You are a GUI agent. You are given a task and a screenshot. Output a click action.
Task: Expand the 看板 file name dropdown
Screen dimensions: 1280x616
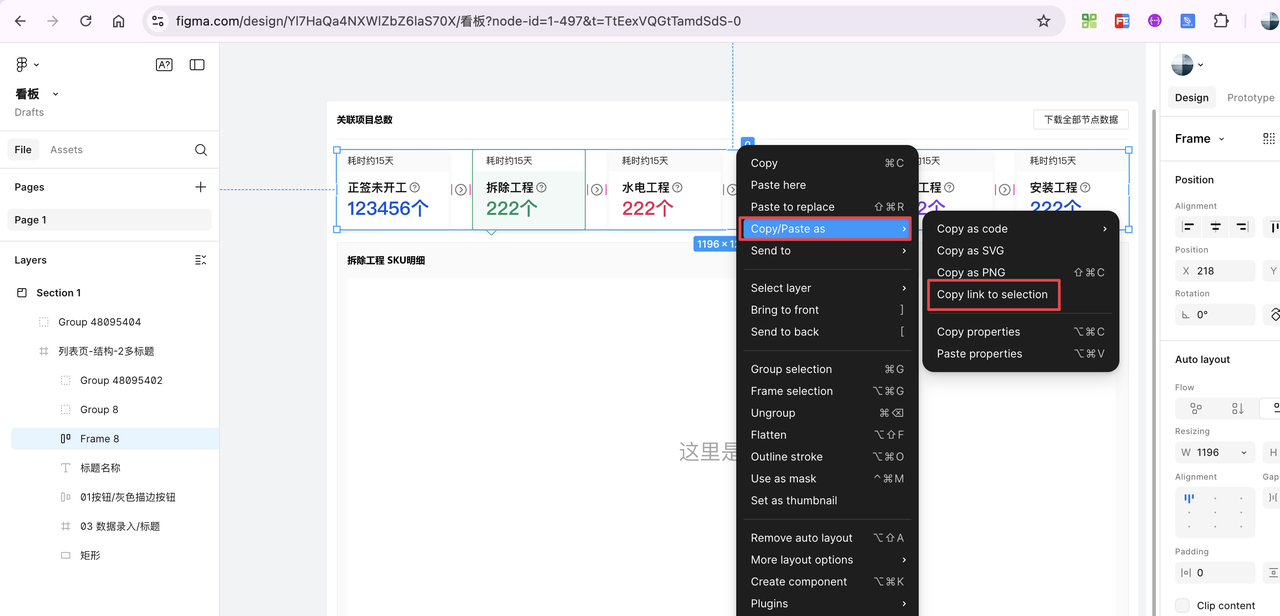pos(55,94)
